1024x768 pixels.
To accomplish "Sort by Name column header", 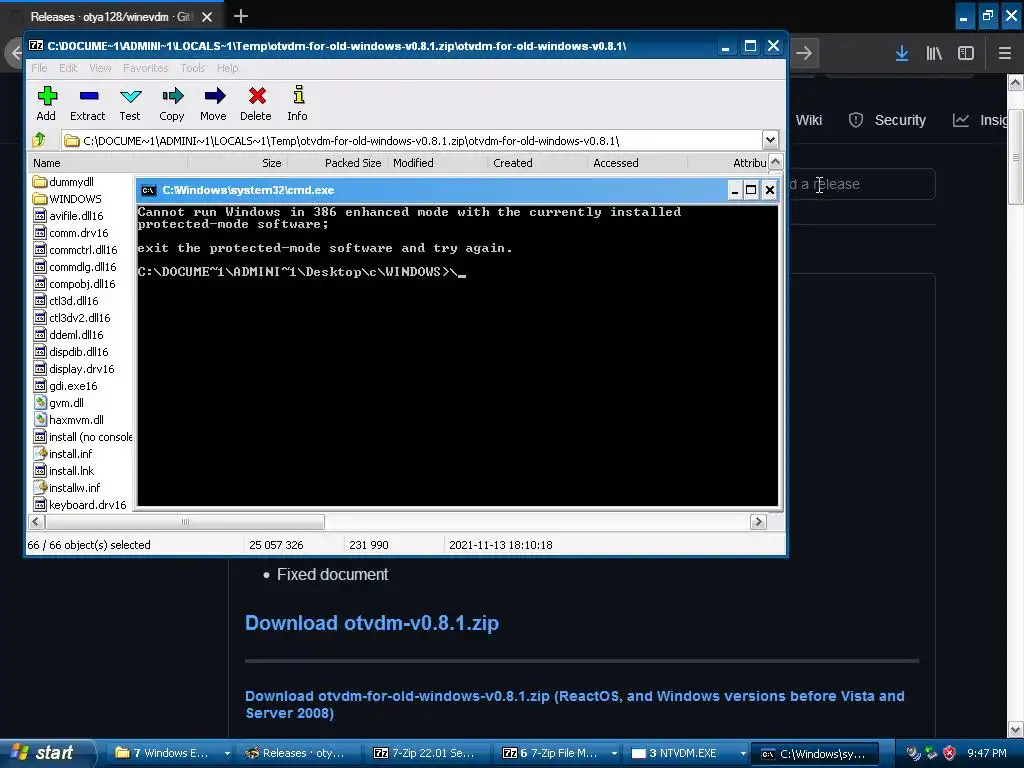I will click(108, 163).
